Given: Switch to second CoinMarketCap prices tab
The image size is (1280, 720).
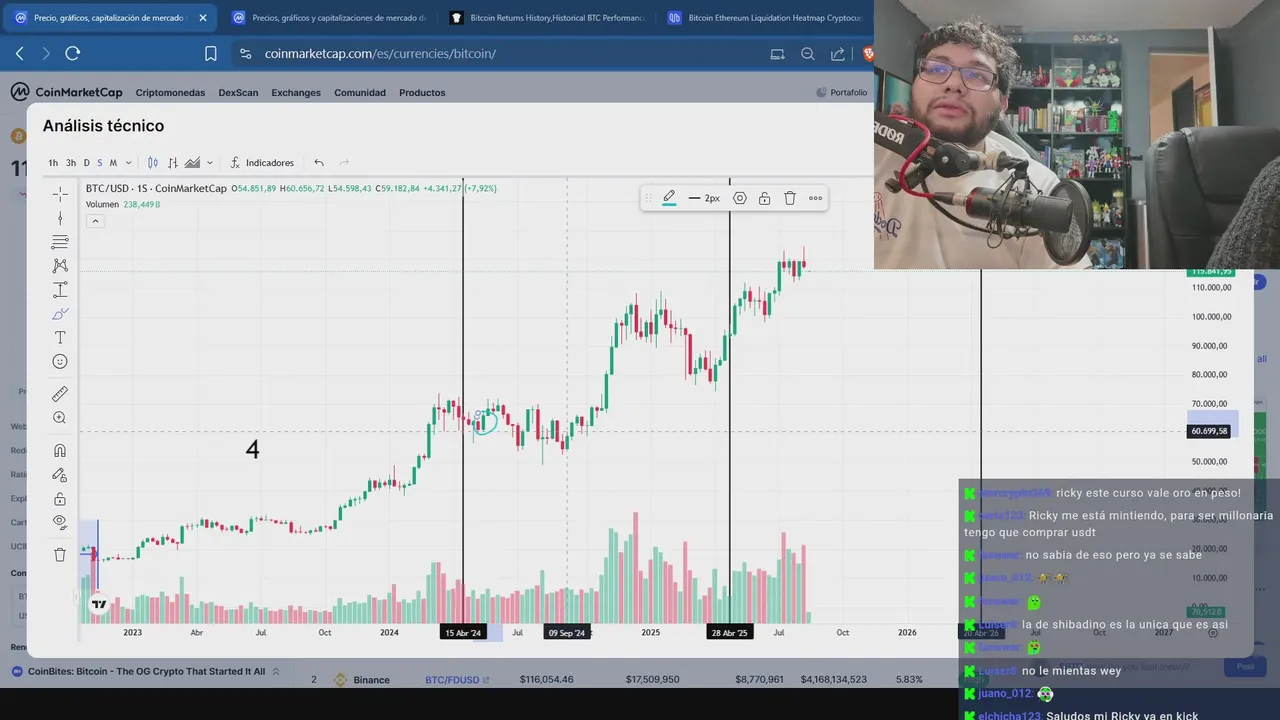Looking at the screenshot, I should [x=329, y=18].
